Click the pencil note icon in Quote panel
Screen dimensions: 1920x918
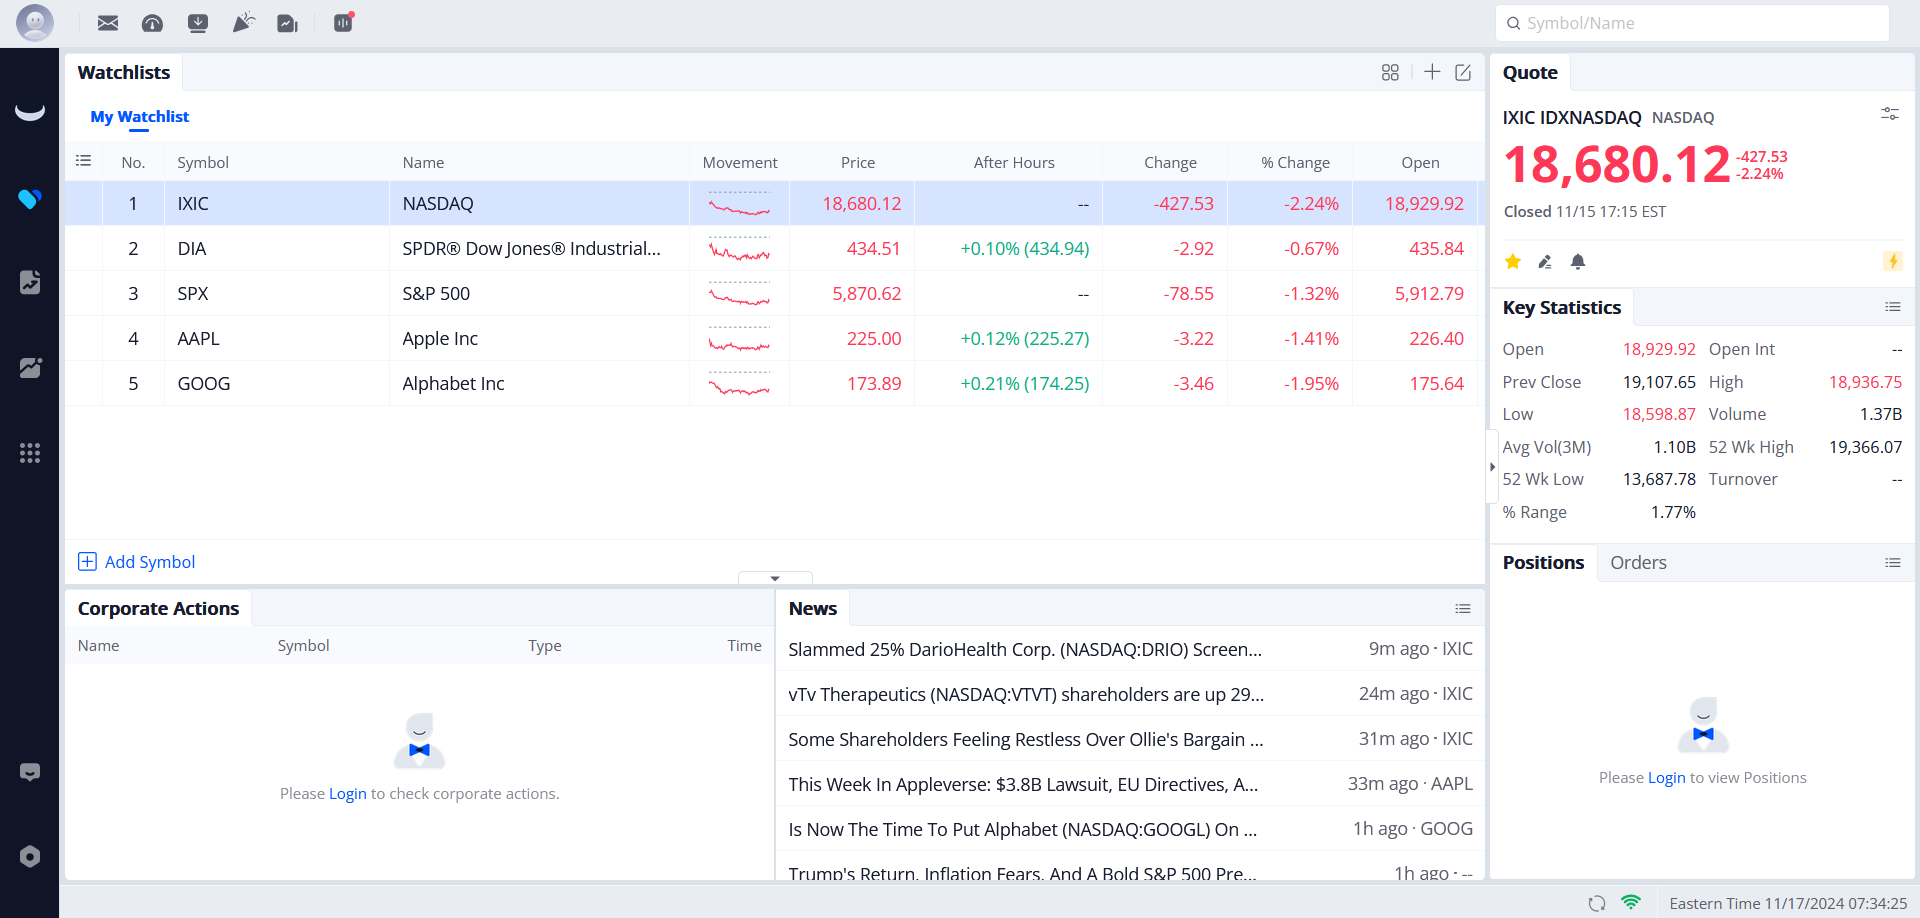click(x=1545, y=262)
